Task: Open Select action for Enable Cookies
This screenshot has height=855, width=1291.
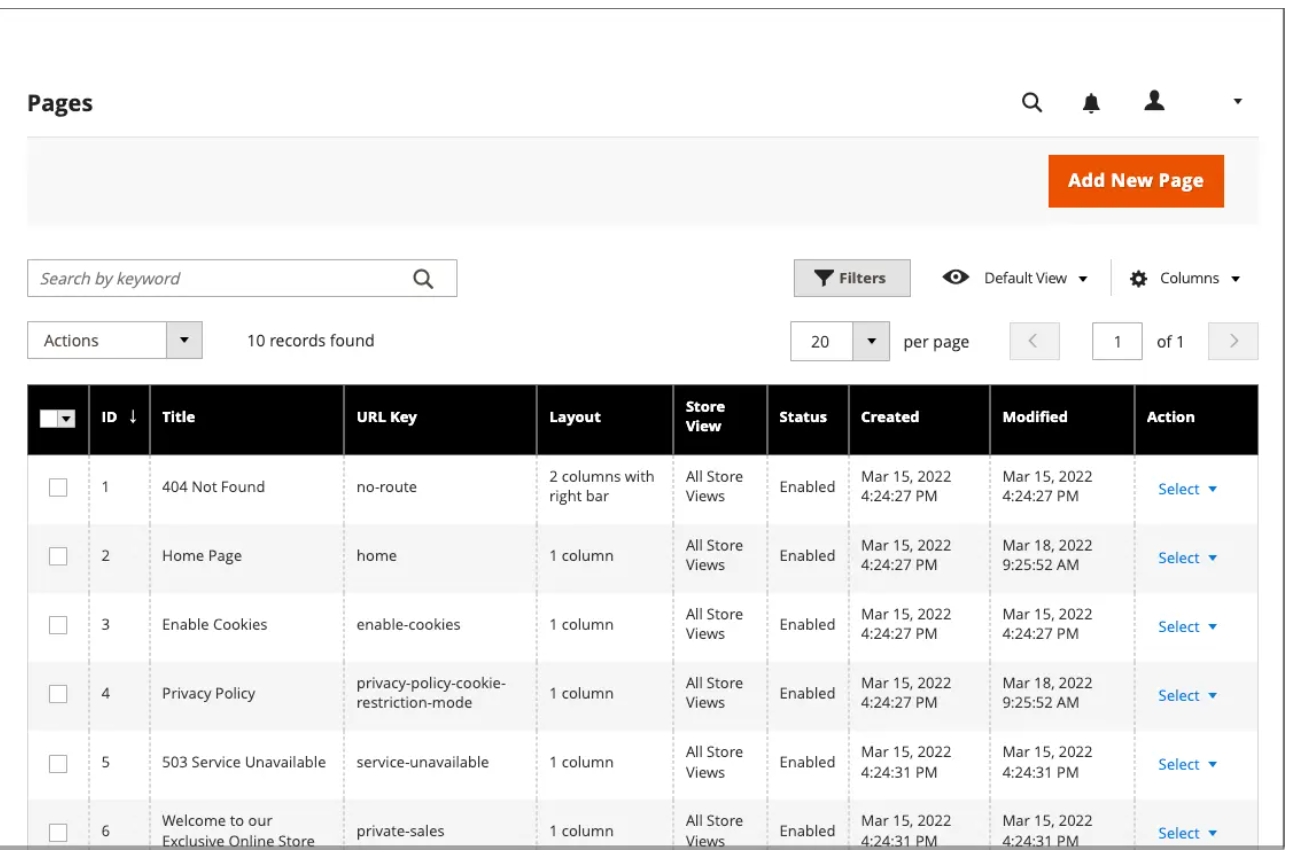Action: click(x=1187, y=627)
